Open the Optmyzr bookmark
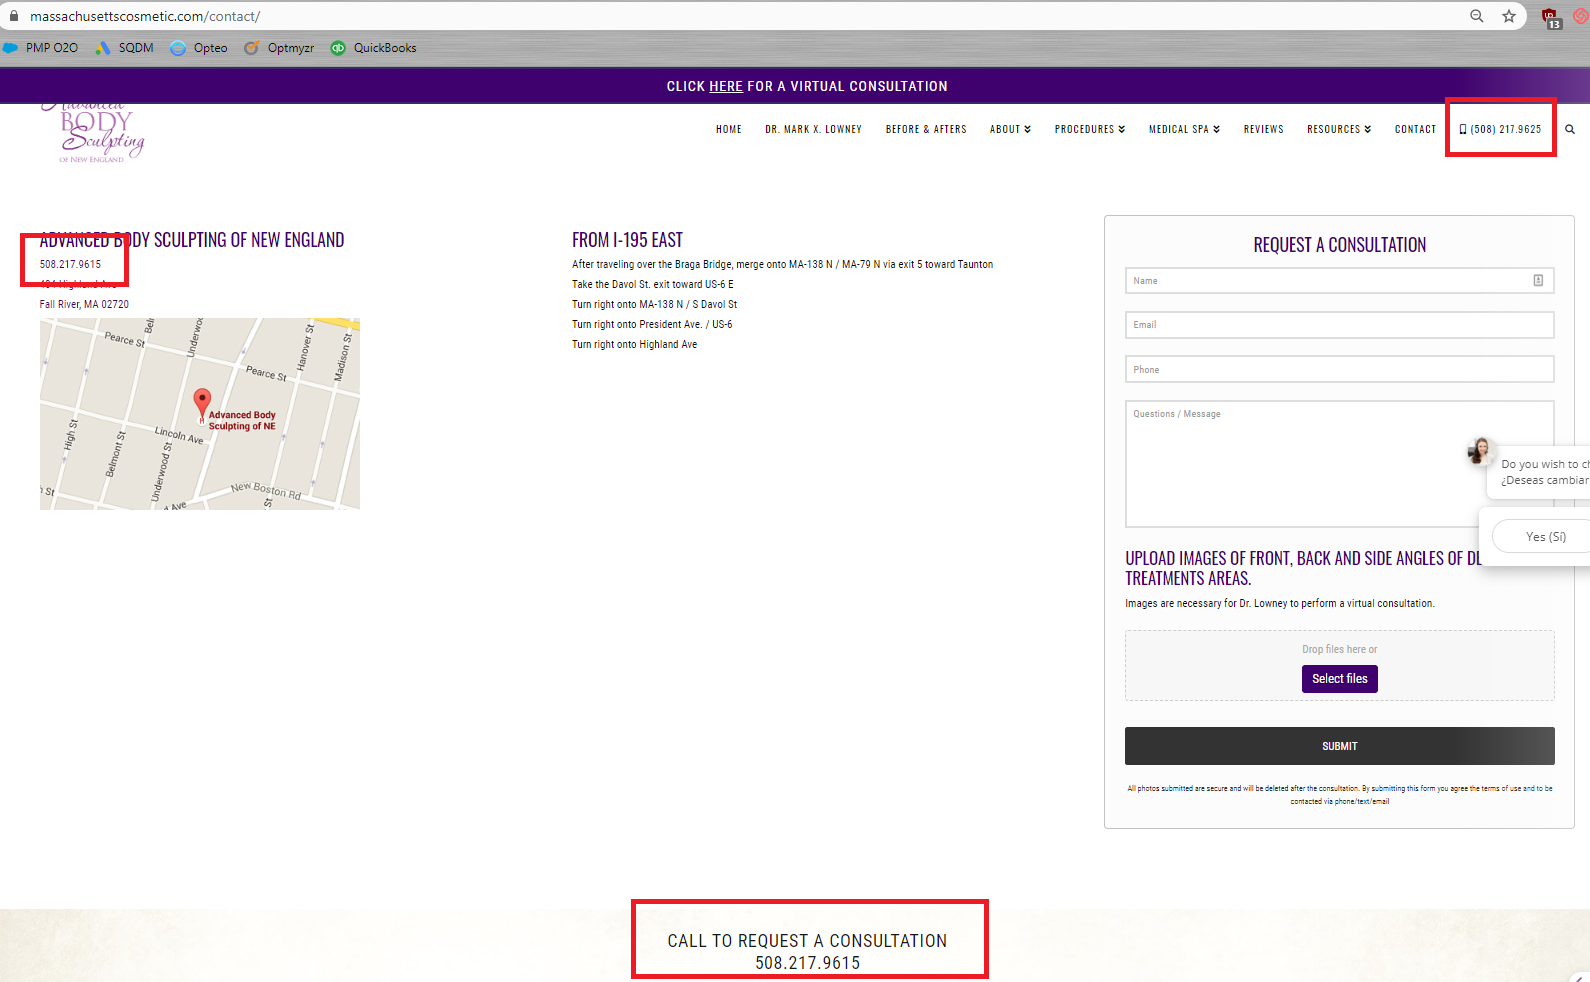The width and height of the screenshot is (1590, 982). coord(279,48)
